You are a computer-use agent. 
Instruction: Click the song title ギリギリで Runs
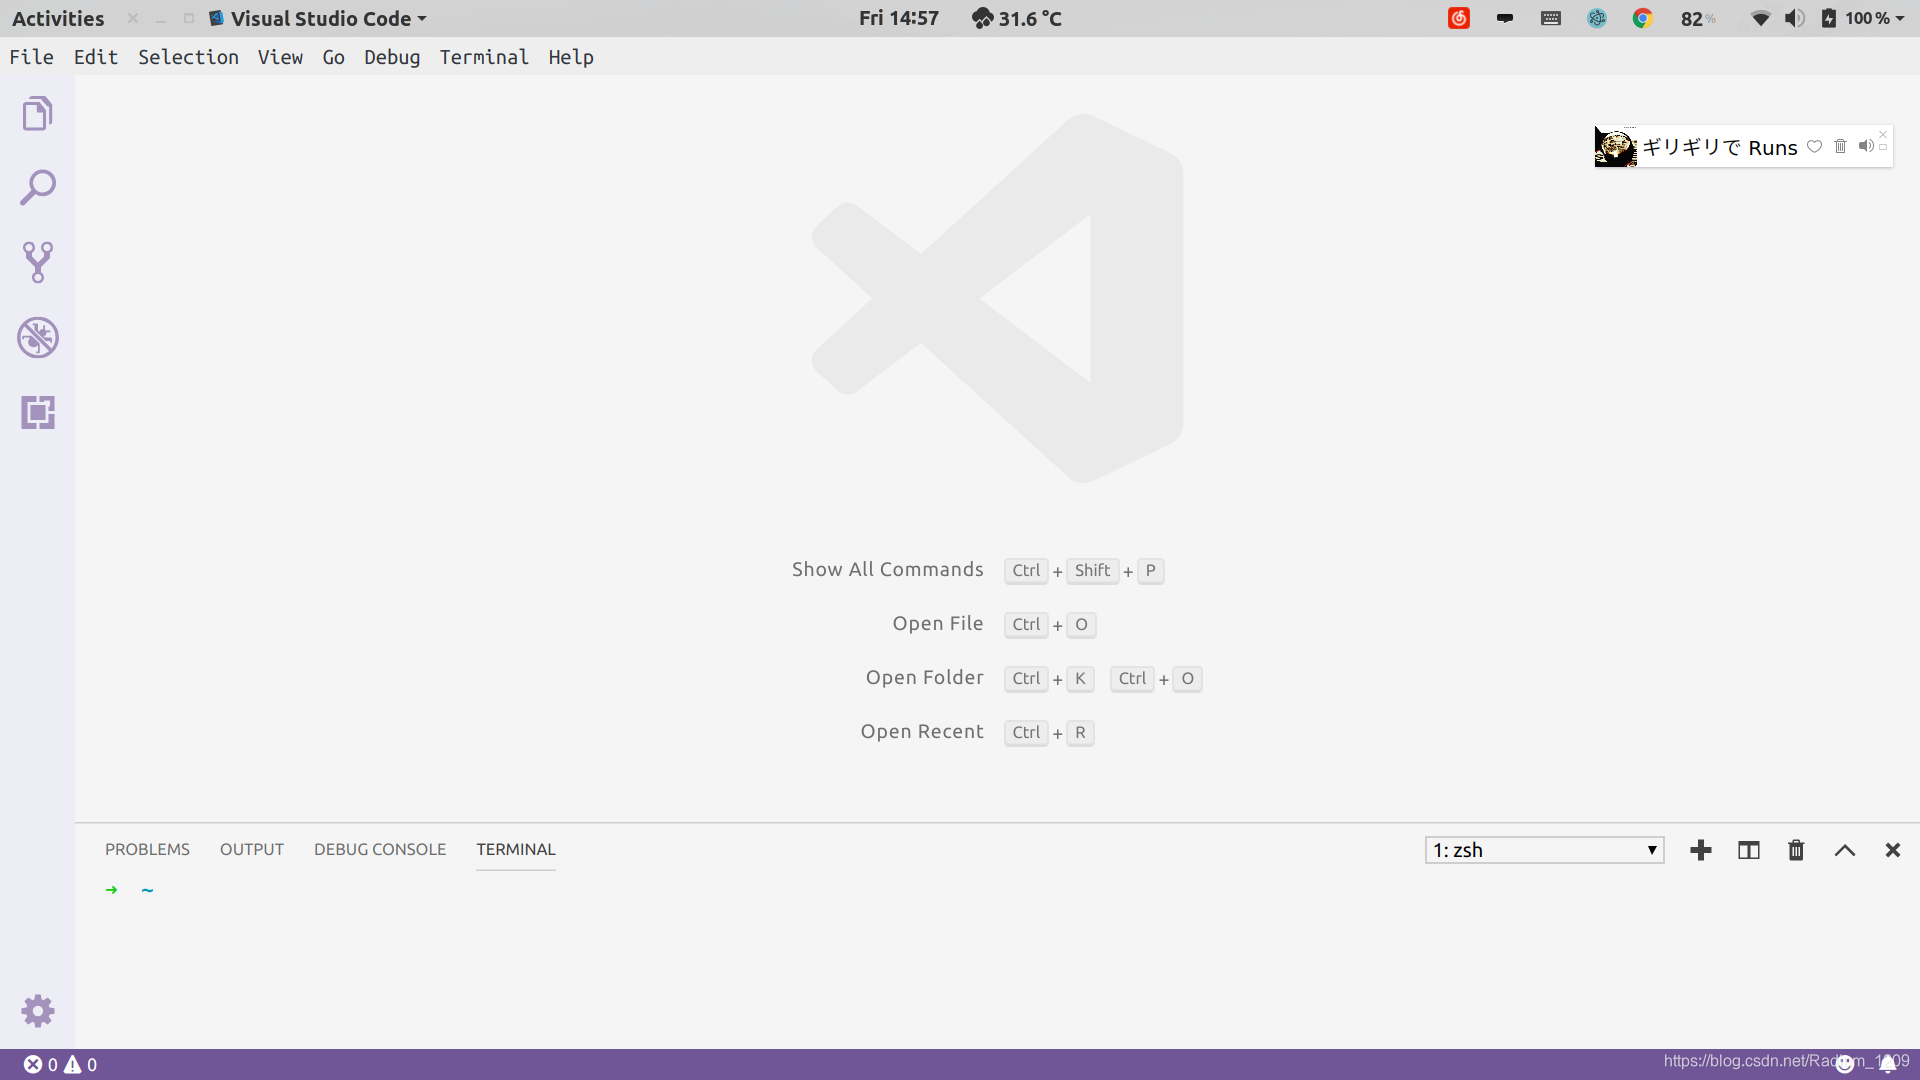pos(1720,147)
